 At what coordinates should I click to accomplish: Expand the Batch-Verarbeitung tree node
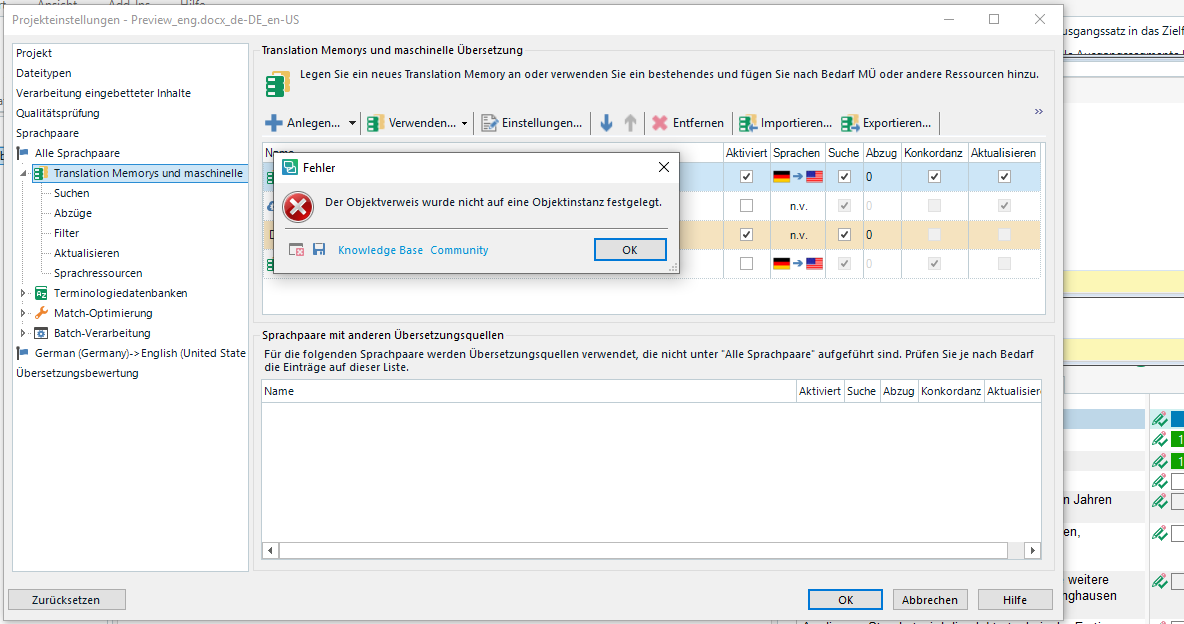(x=24, y=333)
